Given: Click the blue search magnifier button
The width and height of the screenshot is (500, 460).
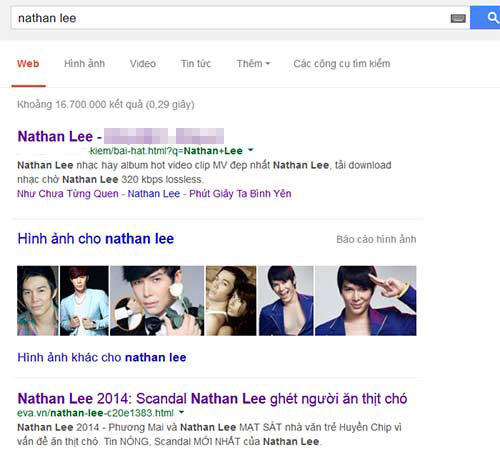Looking at the screenshot, I should [485, 18].
